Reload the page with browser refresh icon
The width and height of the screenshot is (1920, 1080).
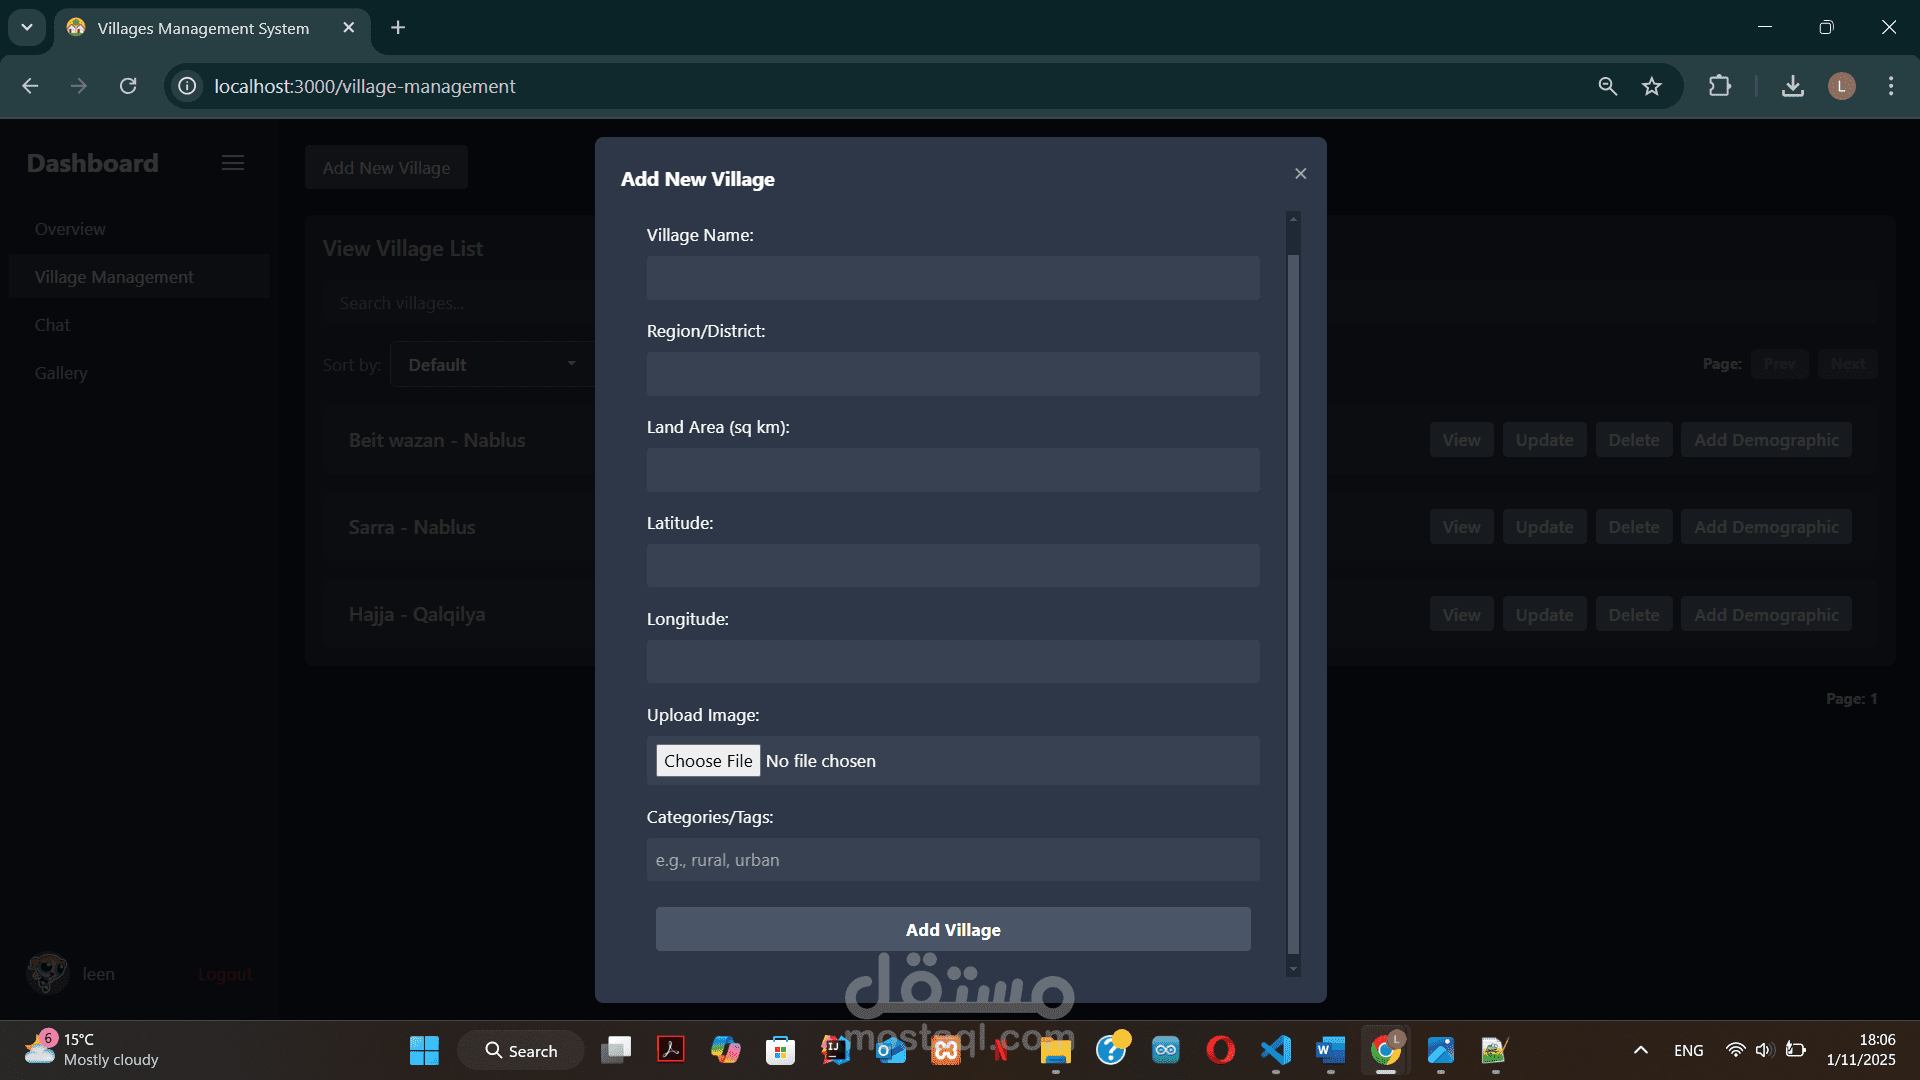pos(128,86)
